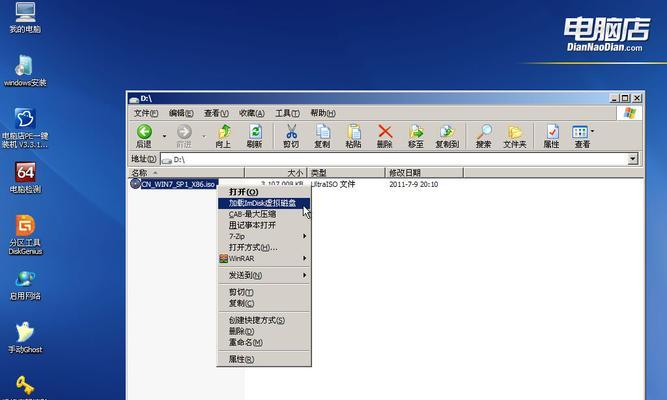667x400 pixels.
Task: Open the 前进 history dropdown arrow
Action: [x=204, y=136]
